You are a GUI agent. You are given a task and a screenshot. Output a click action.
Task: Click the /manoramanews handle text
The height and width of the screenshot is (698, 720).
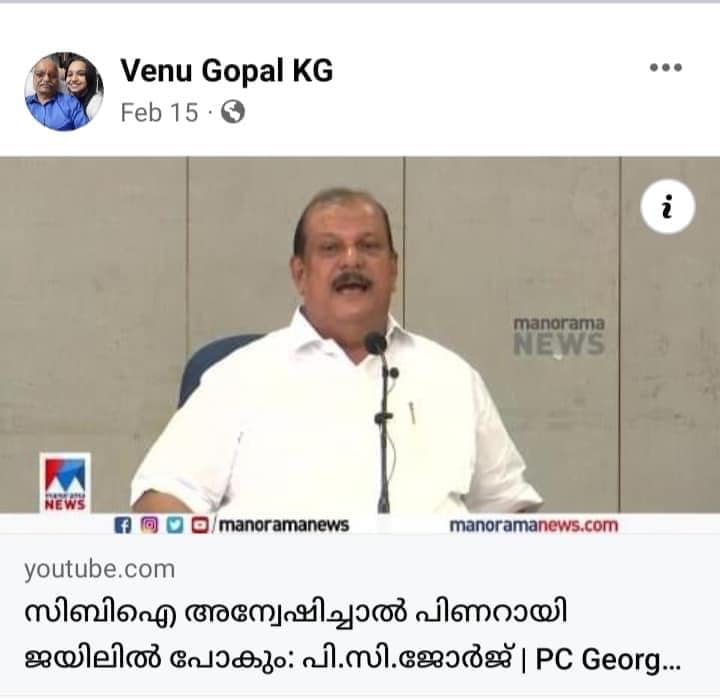[281, 525]
